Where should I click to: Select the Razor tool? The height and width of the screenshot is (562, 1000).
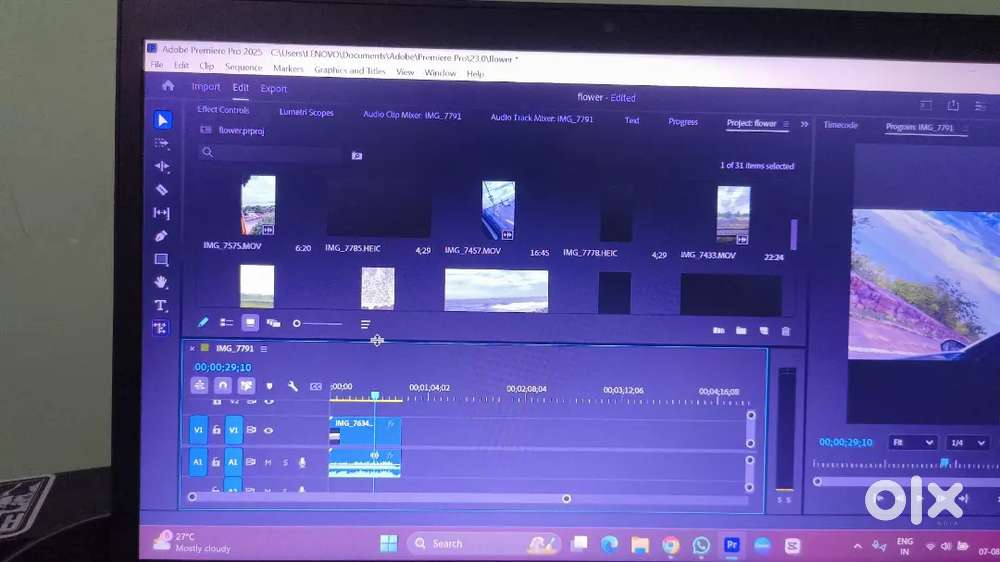coord(162,190)
